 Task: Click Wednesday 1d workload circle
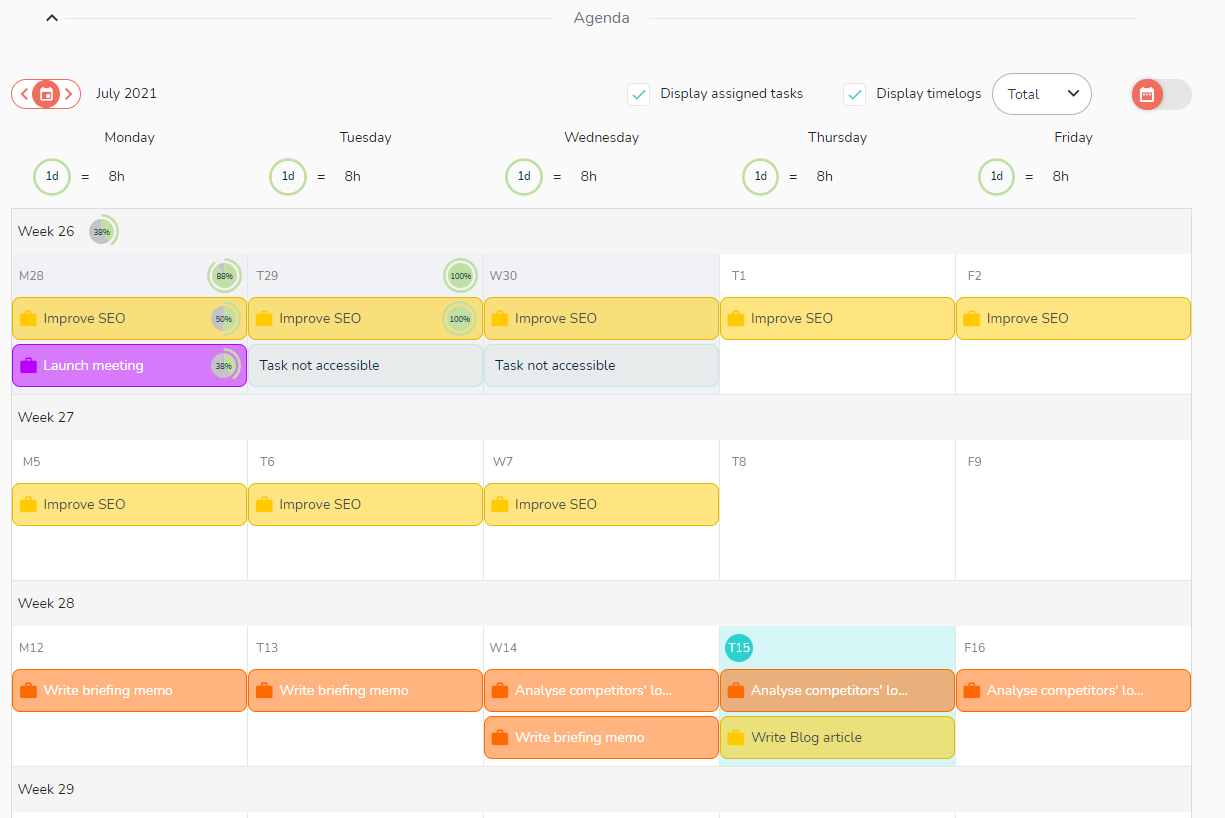pyautogui.click(x=524, y=176)
